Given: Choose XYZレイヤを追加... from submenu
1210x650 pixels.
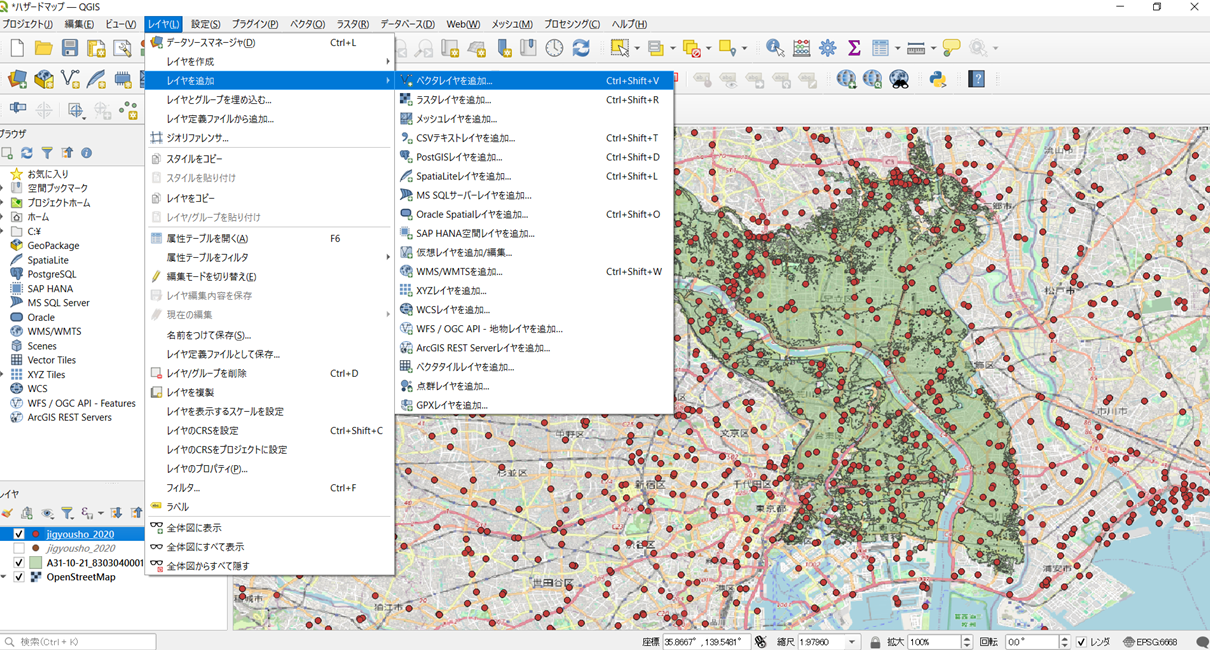Looking at the screenshot, I should [534, 291].
